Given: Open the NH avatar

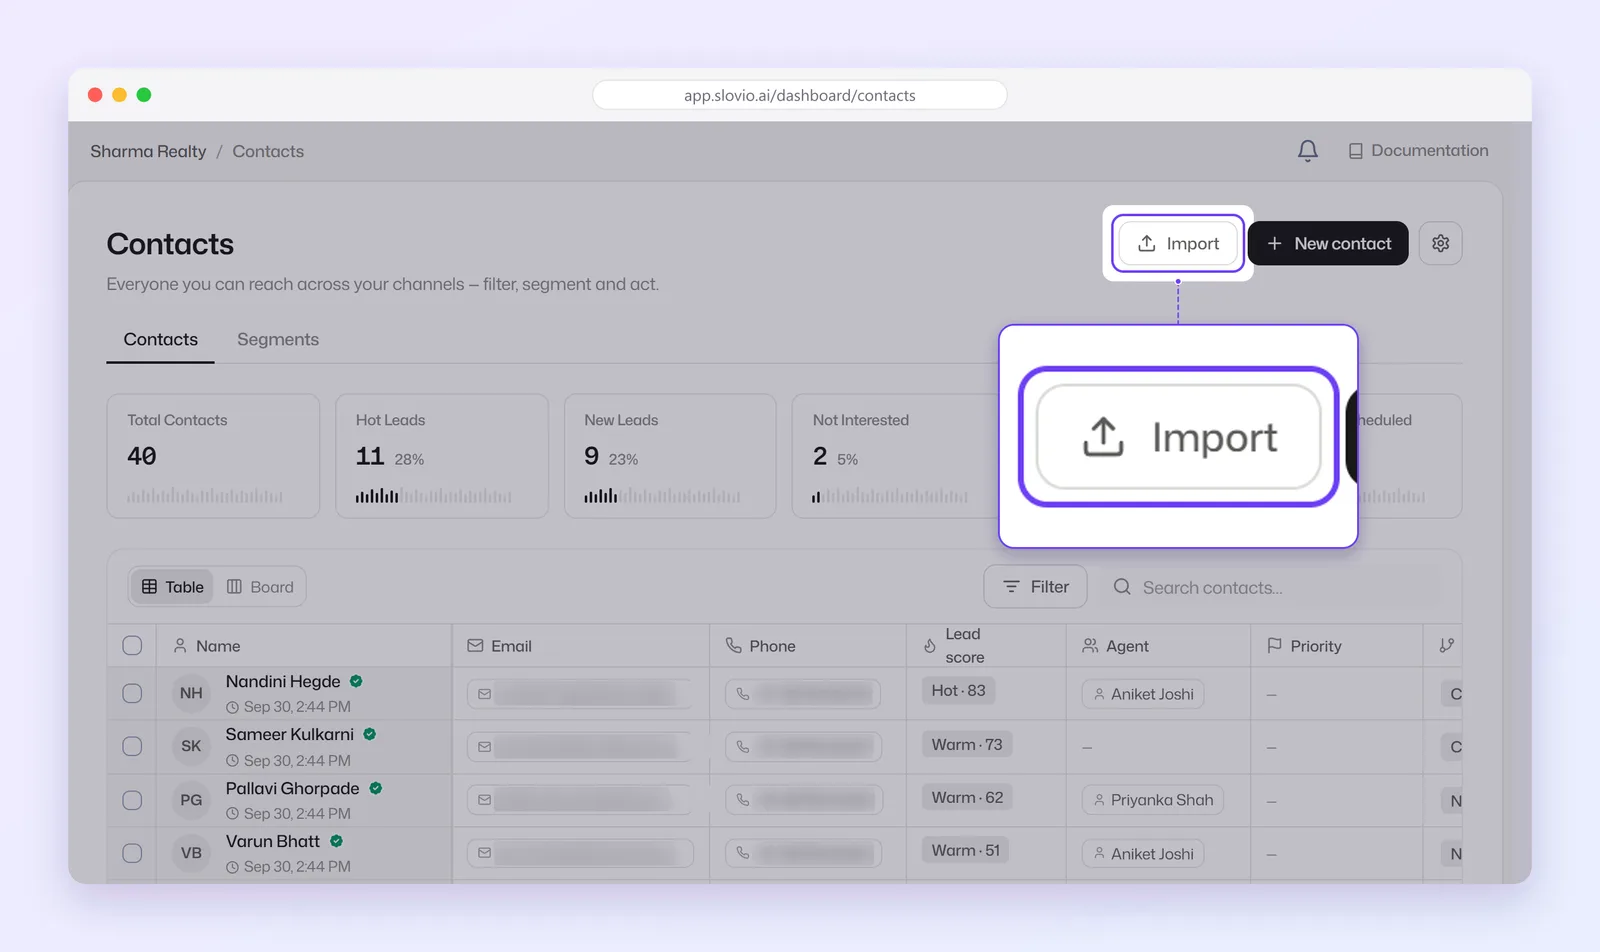Looking at the screenshot, I should [191, 693].
